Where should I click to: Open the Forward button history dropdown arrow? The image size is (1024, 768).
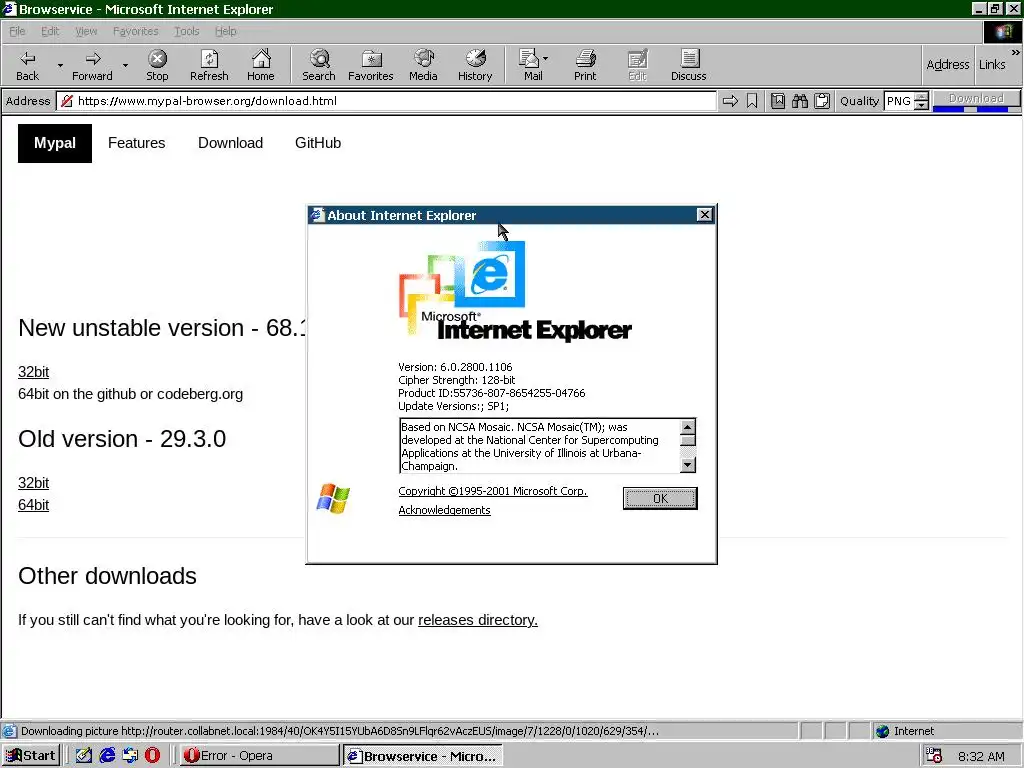(125, 65)
